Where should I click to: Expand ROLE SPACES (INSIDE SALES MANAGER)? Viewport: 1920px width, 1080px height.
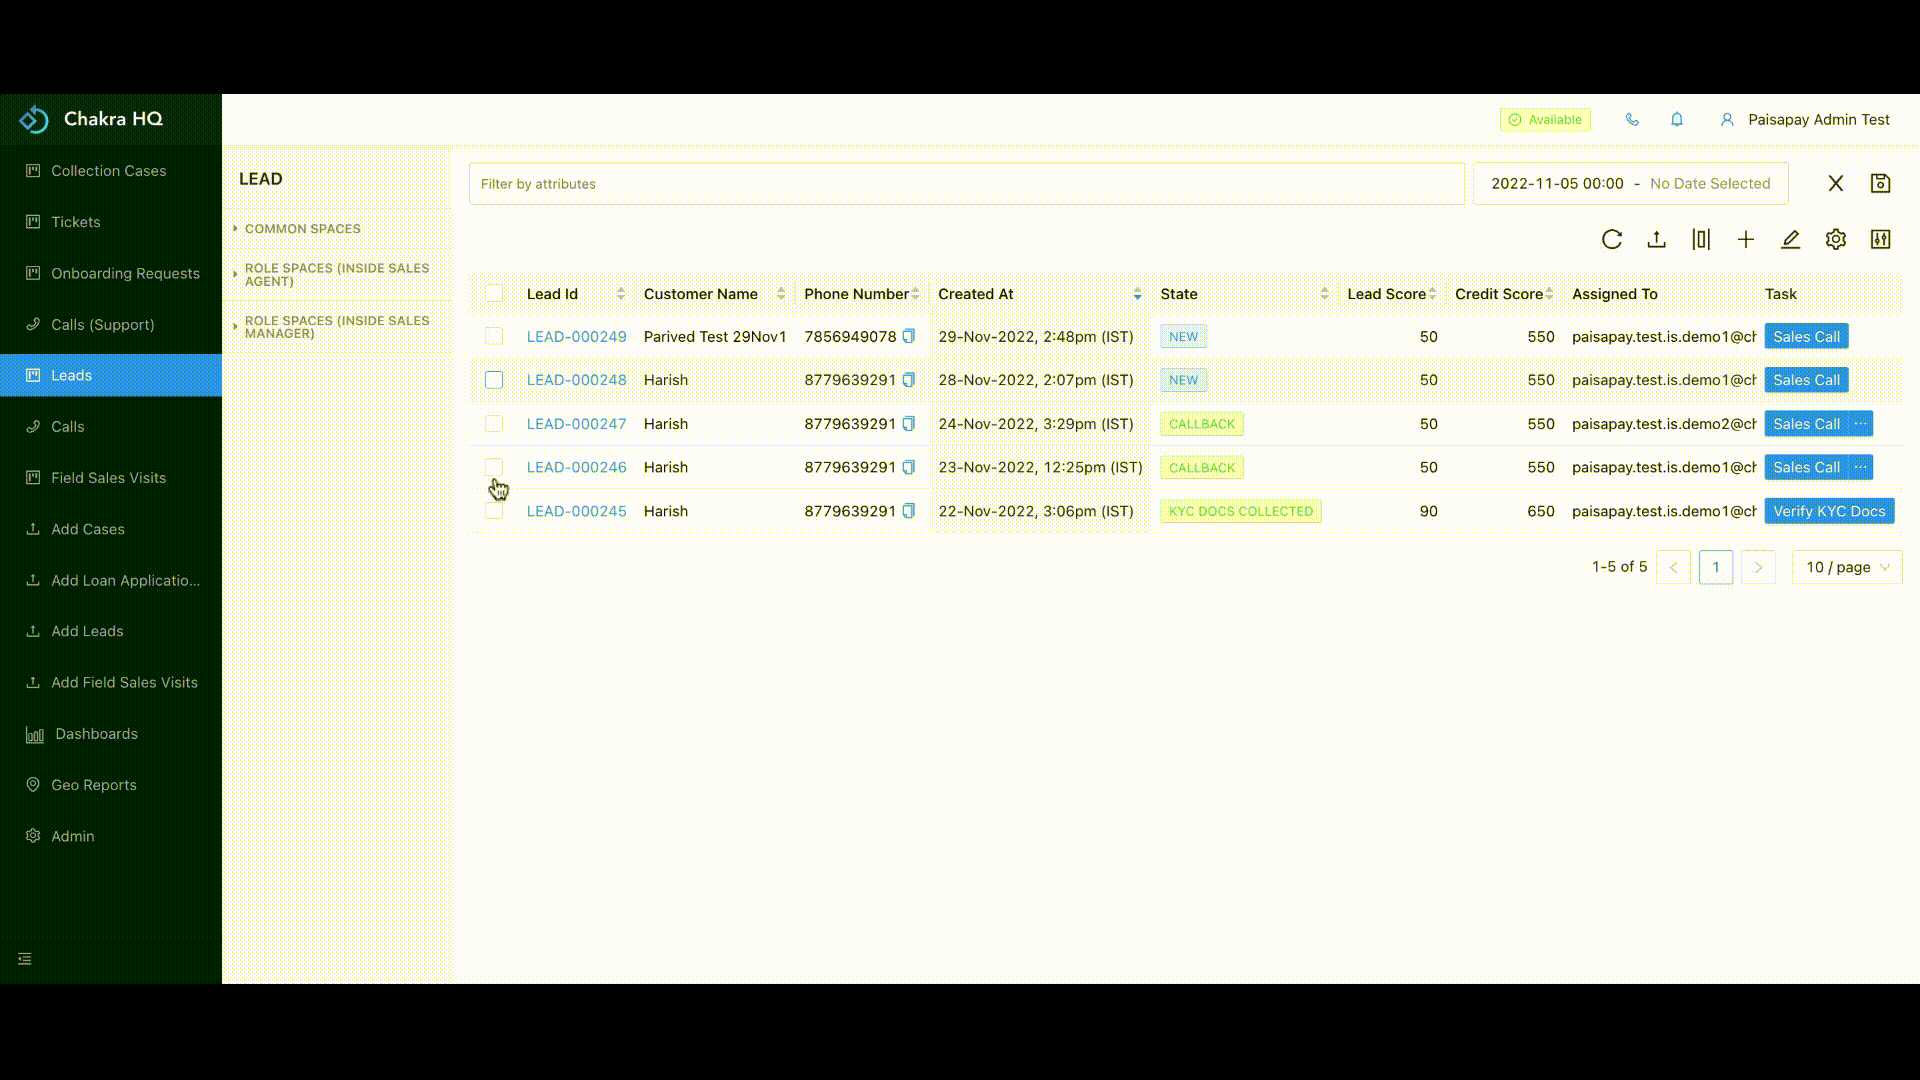coord(336,327)
